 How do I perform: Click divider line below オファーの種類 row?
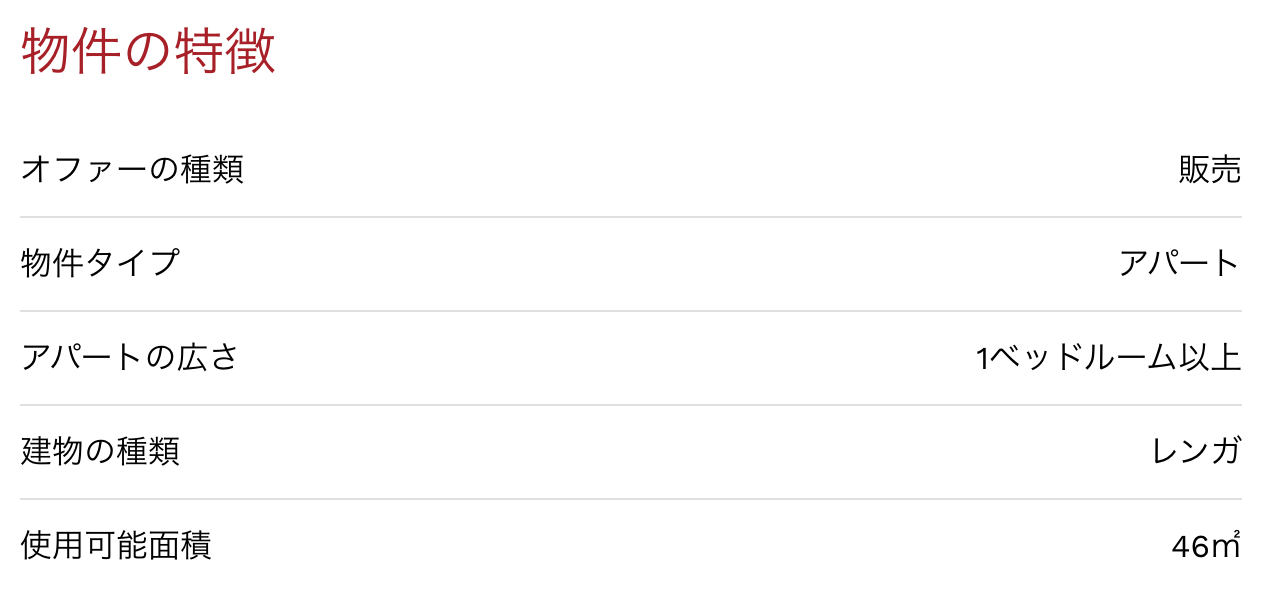point(630,217)
